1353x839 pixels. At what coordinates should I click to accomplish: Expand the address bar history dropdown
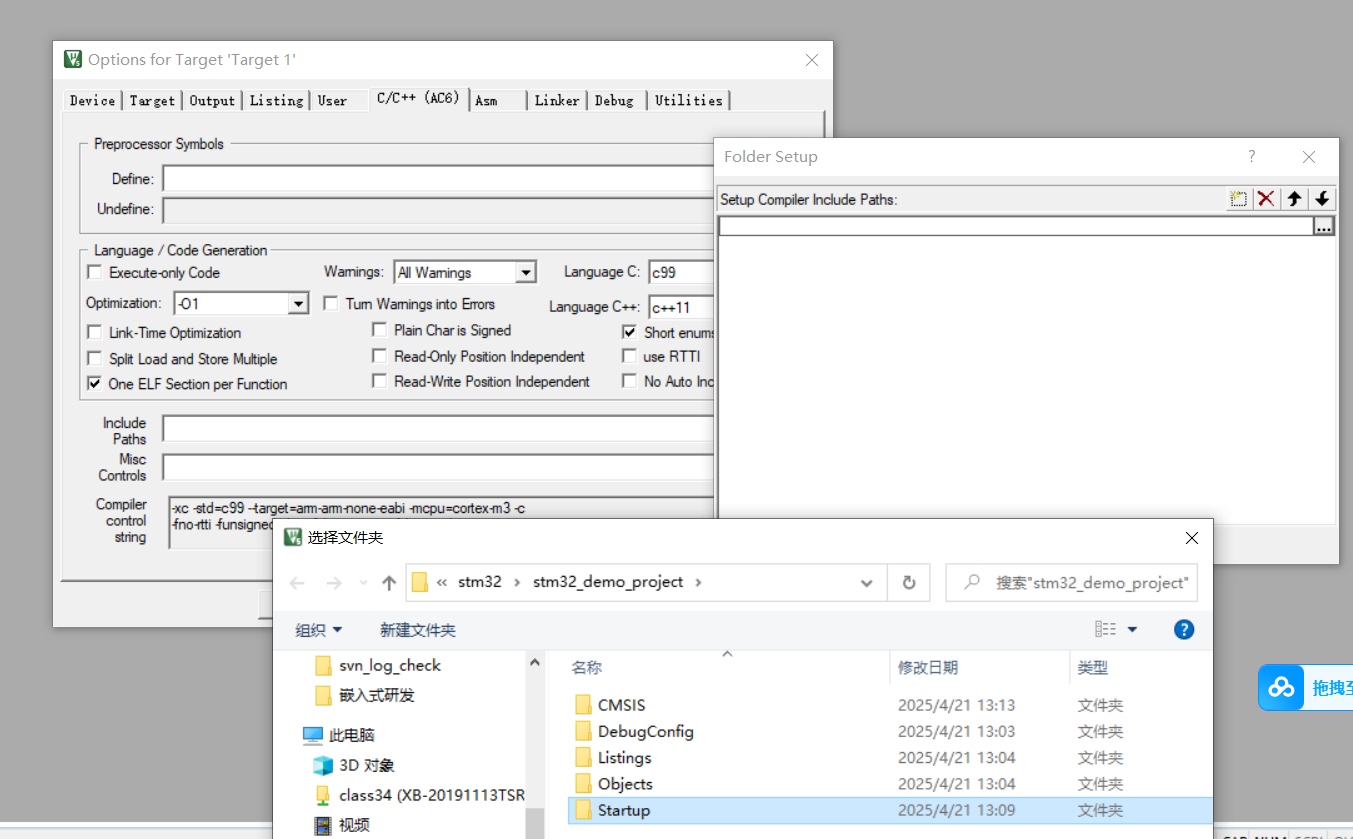(866, 582)
